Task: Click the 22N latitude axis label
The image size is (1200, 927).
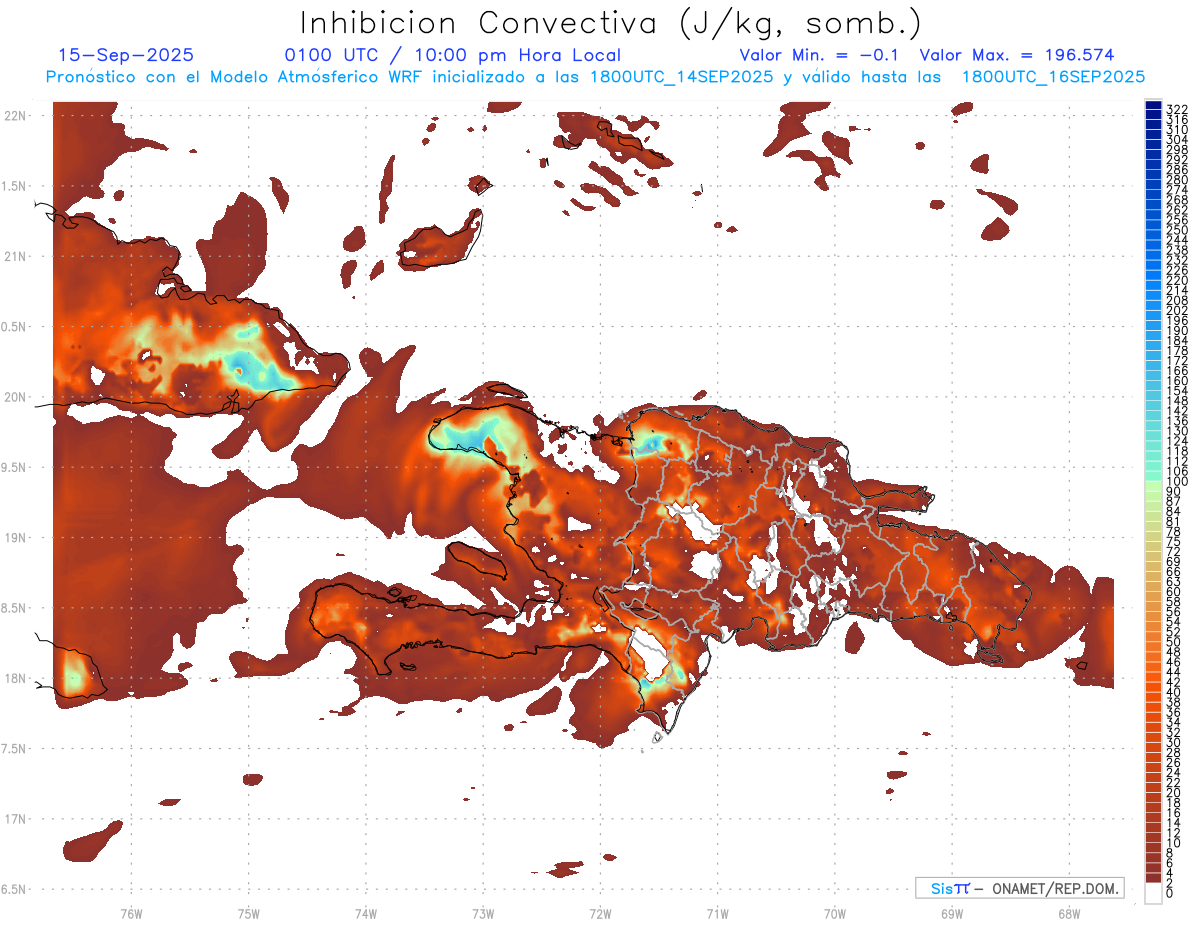Action: pyautogui.click(x=16, y=116)
